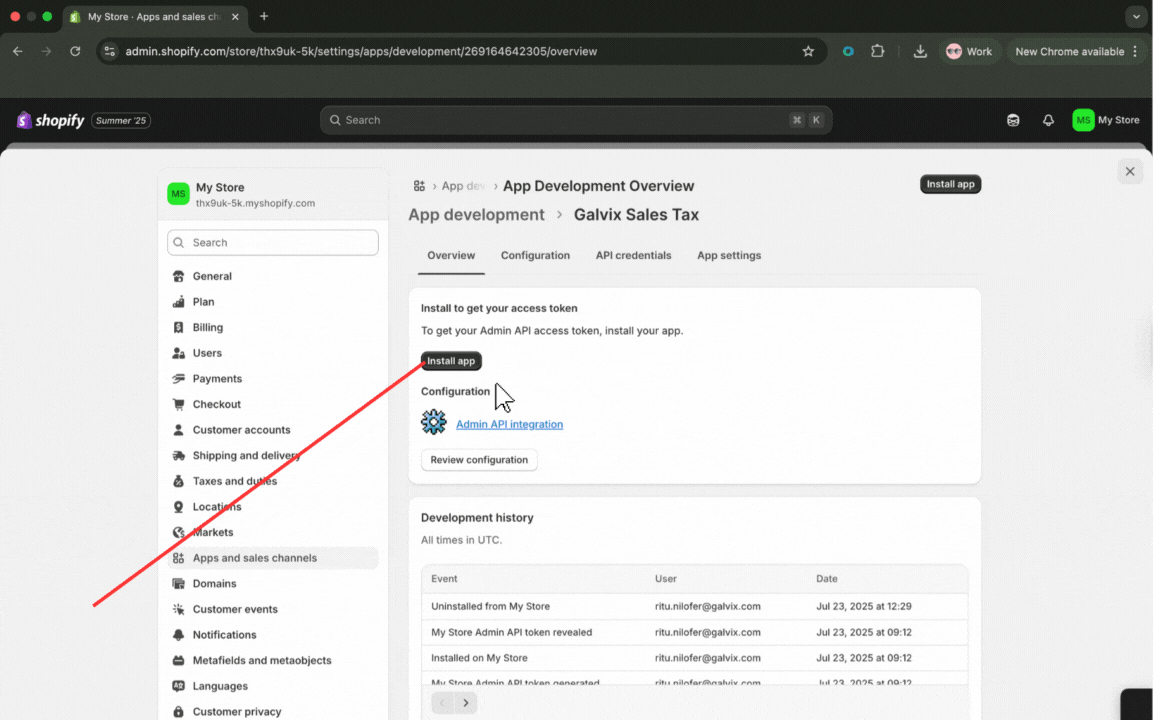Reload the page in Chrome
The width and height of the screenshot is (1154, 720).
click(75, 52)
